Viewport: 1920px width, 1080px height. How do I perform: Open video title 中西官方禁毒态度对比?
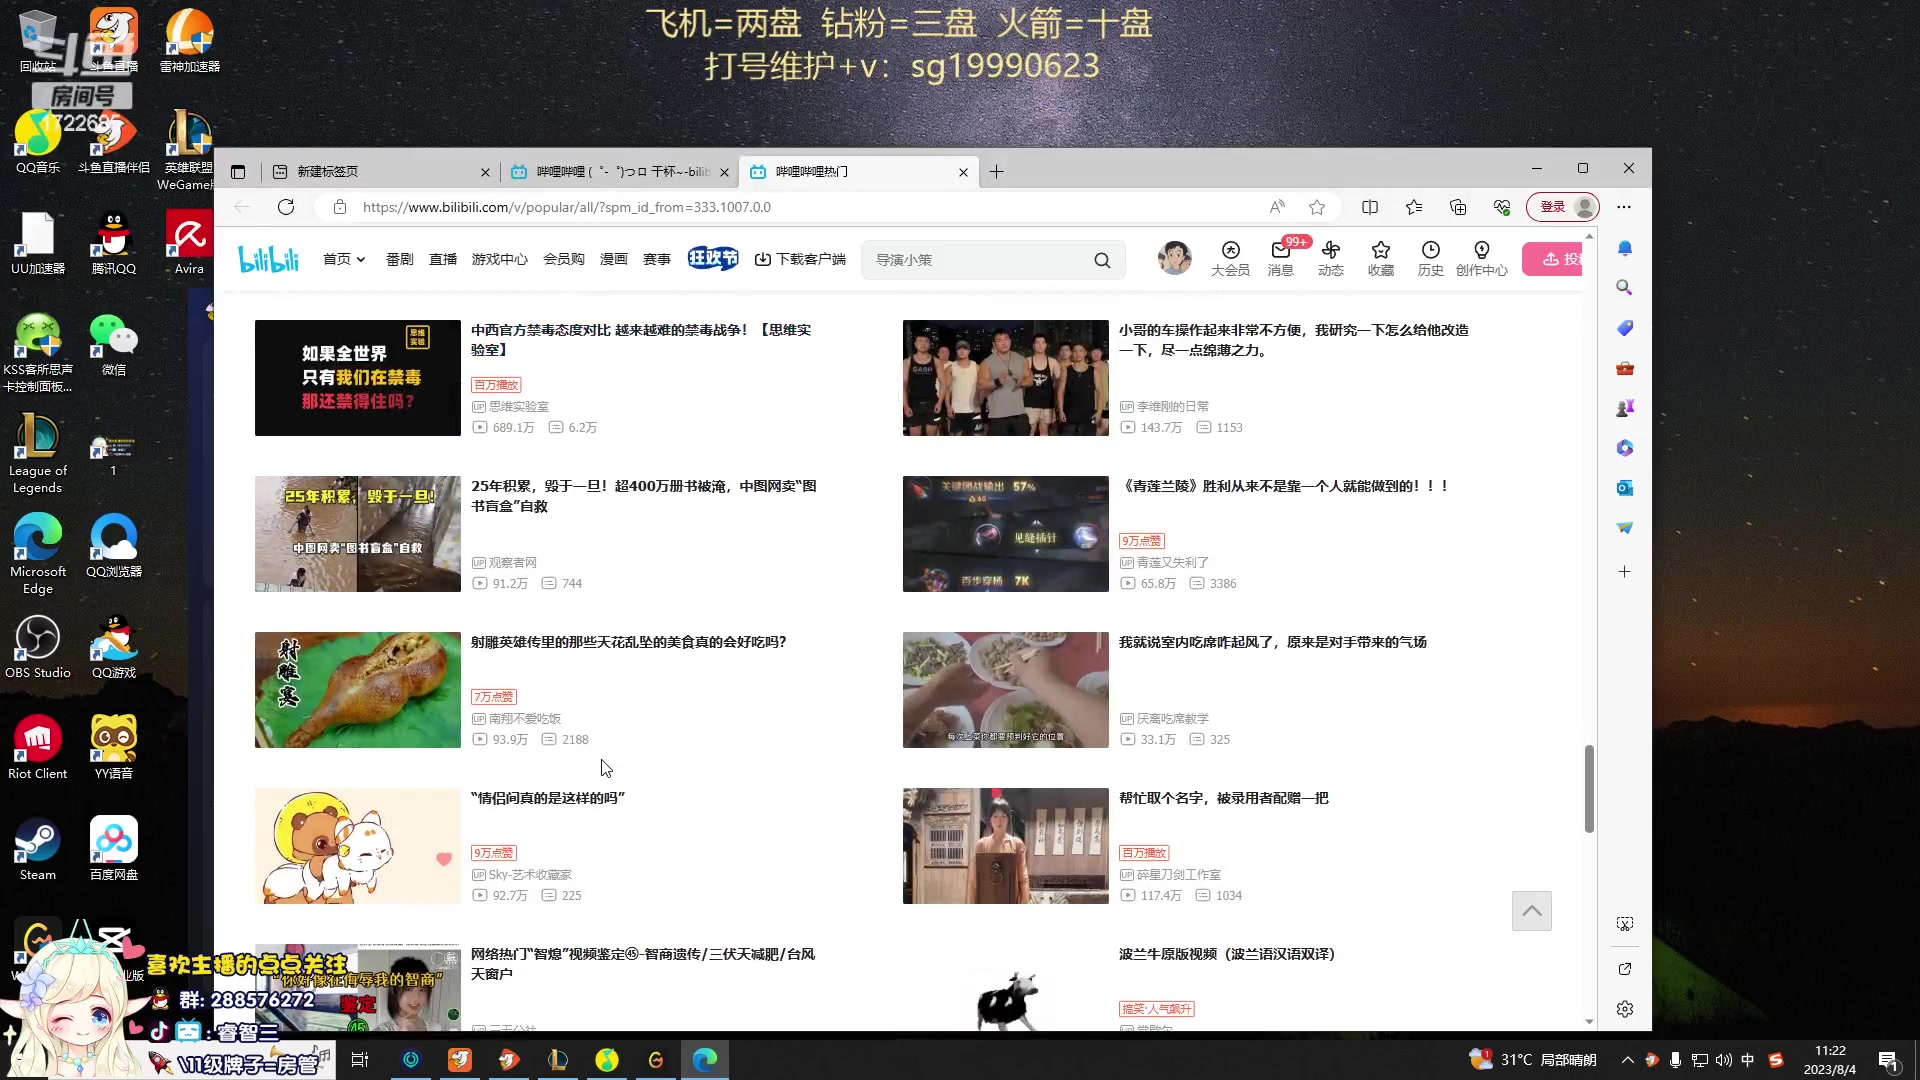[641, 340]
